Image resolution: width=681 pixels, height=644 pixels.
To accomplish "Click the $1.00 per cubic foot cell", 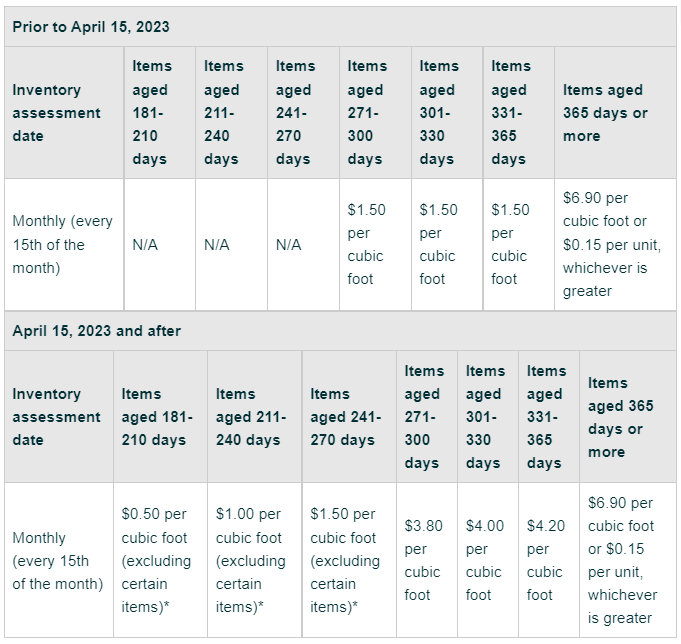I will tap(255, 560).
